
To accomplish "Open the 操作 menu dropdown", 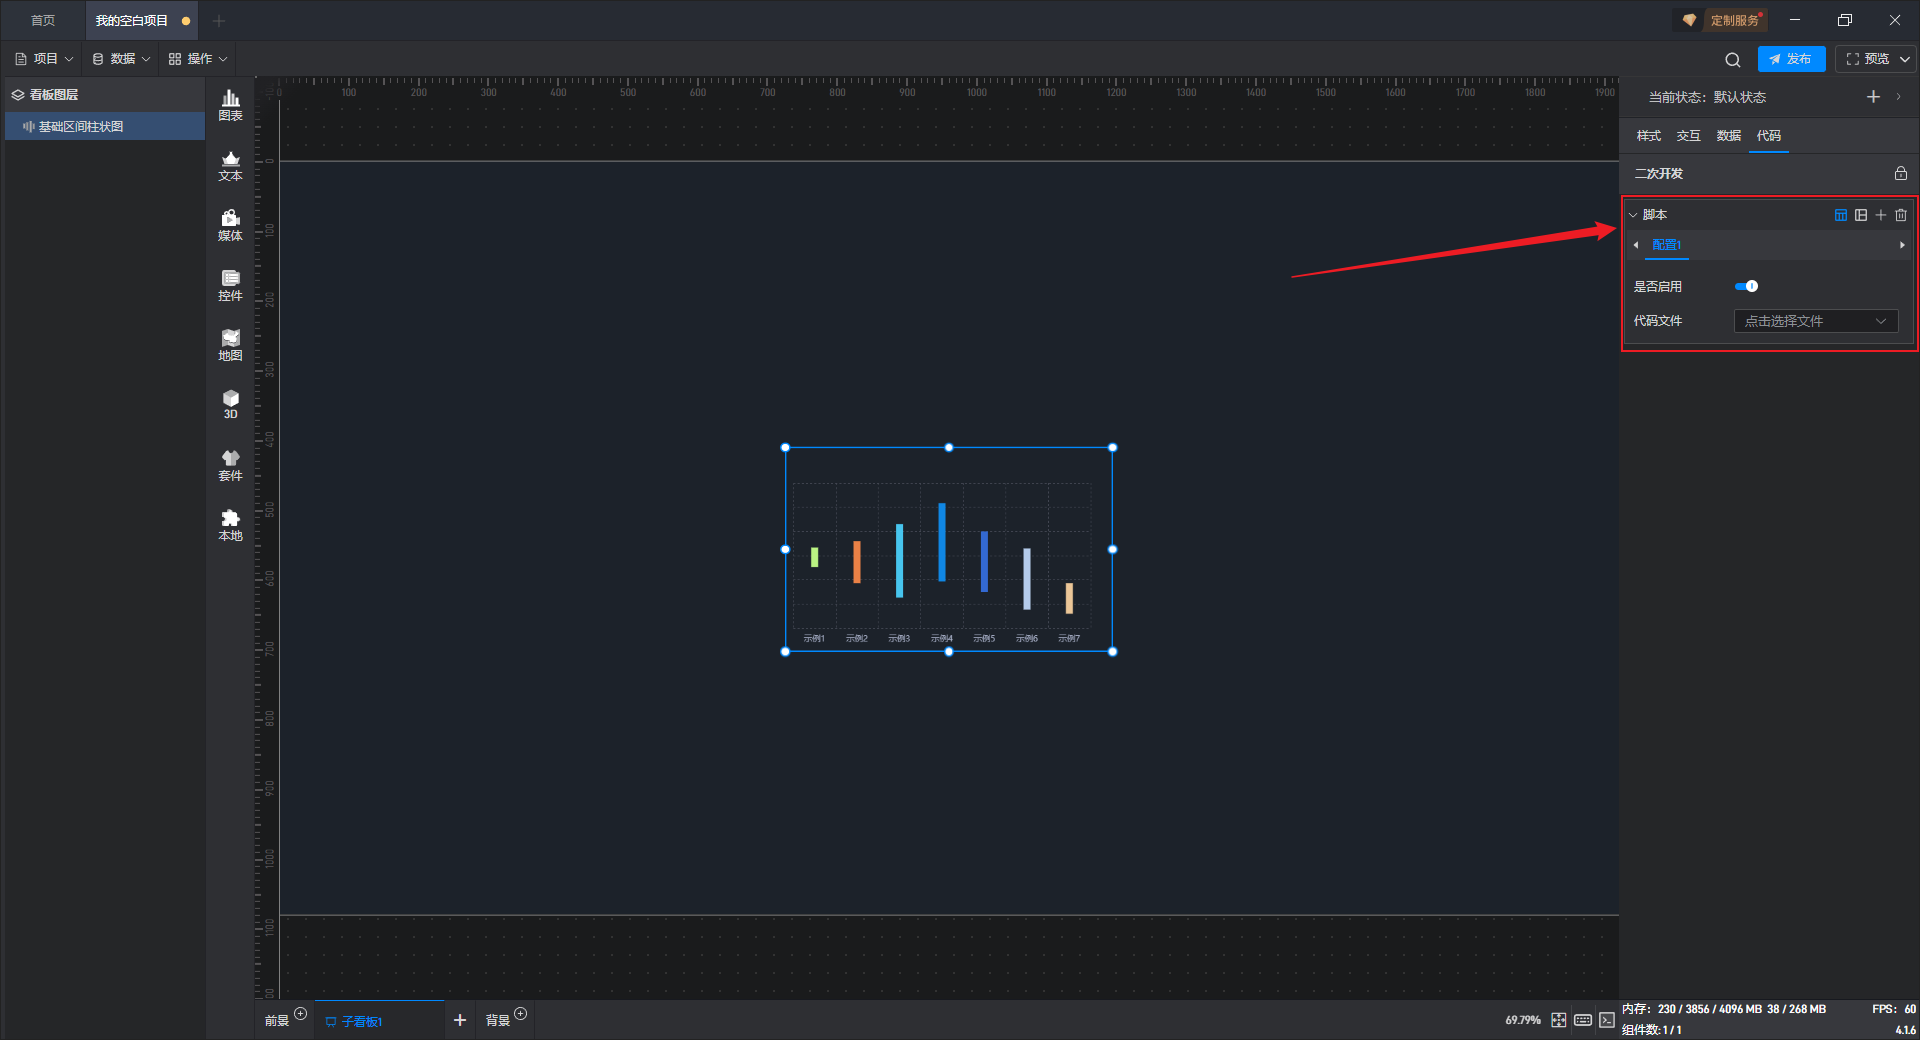I will pos(198,59).
